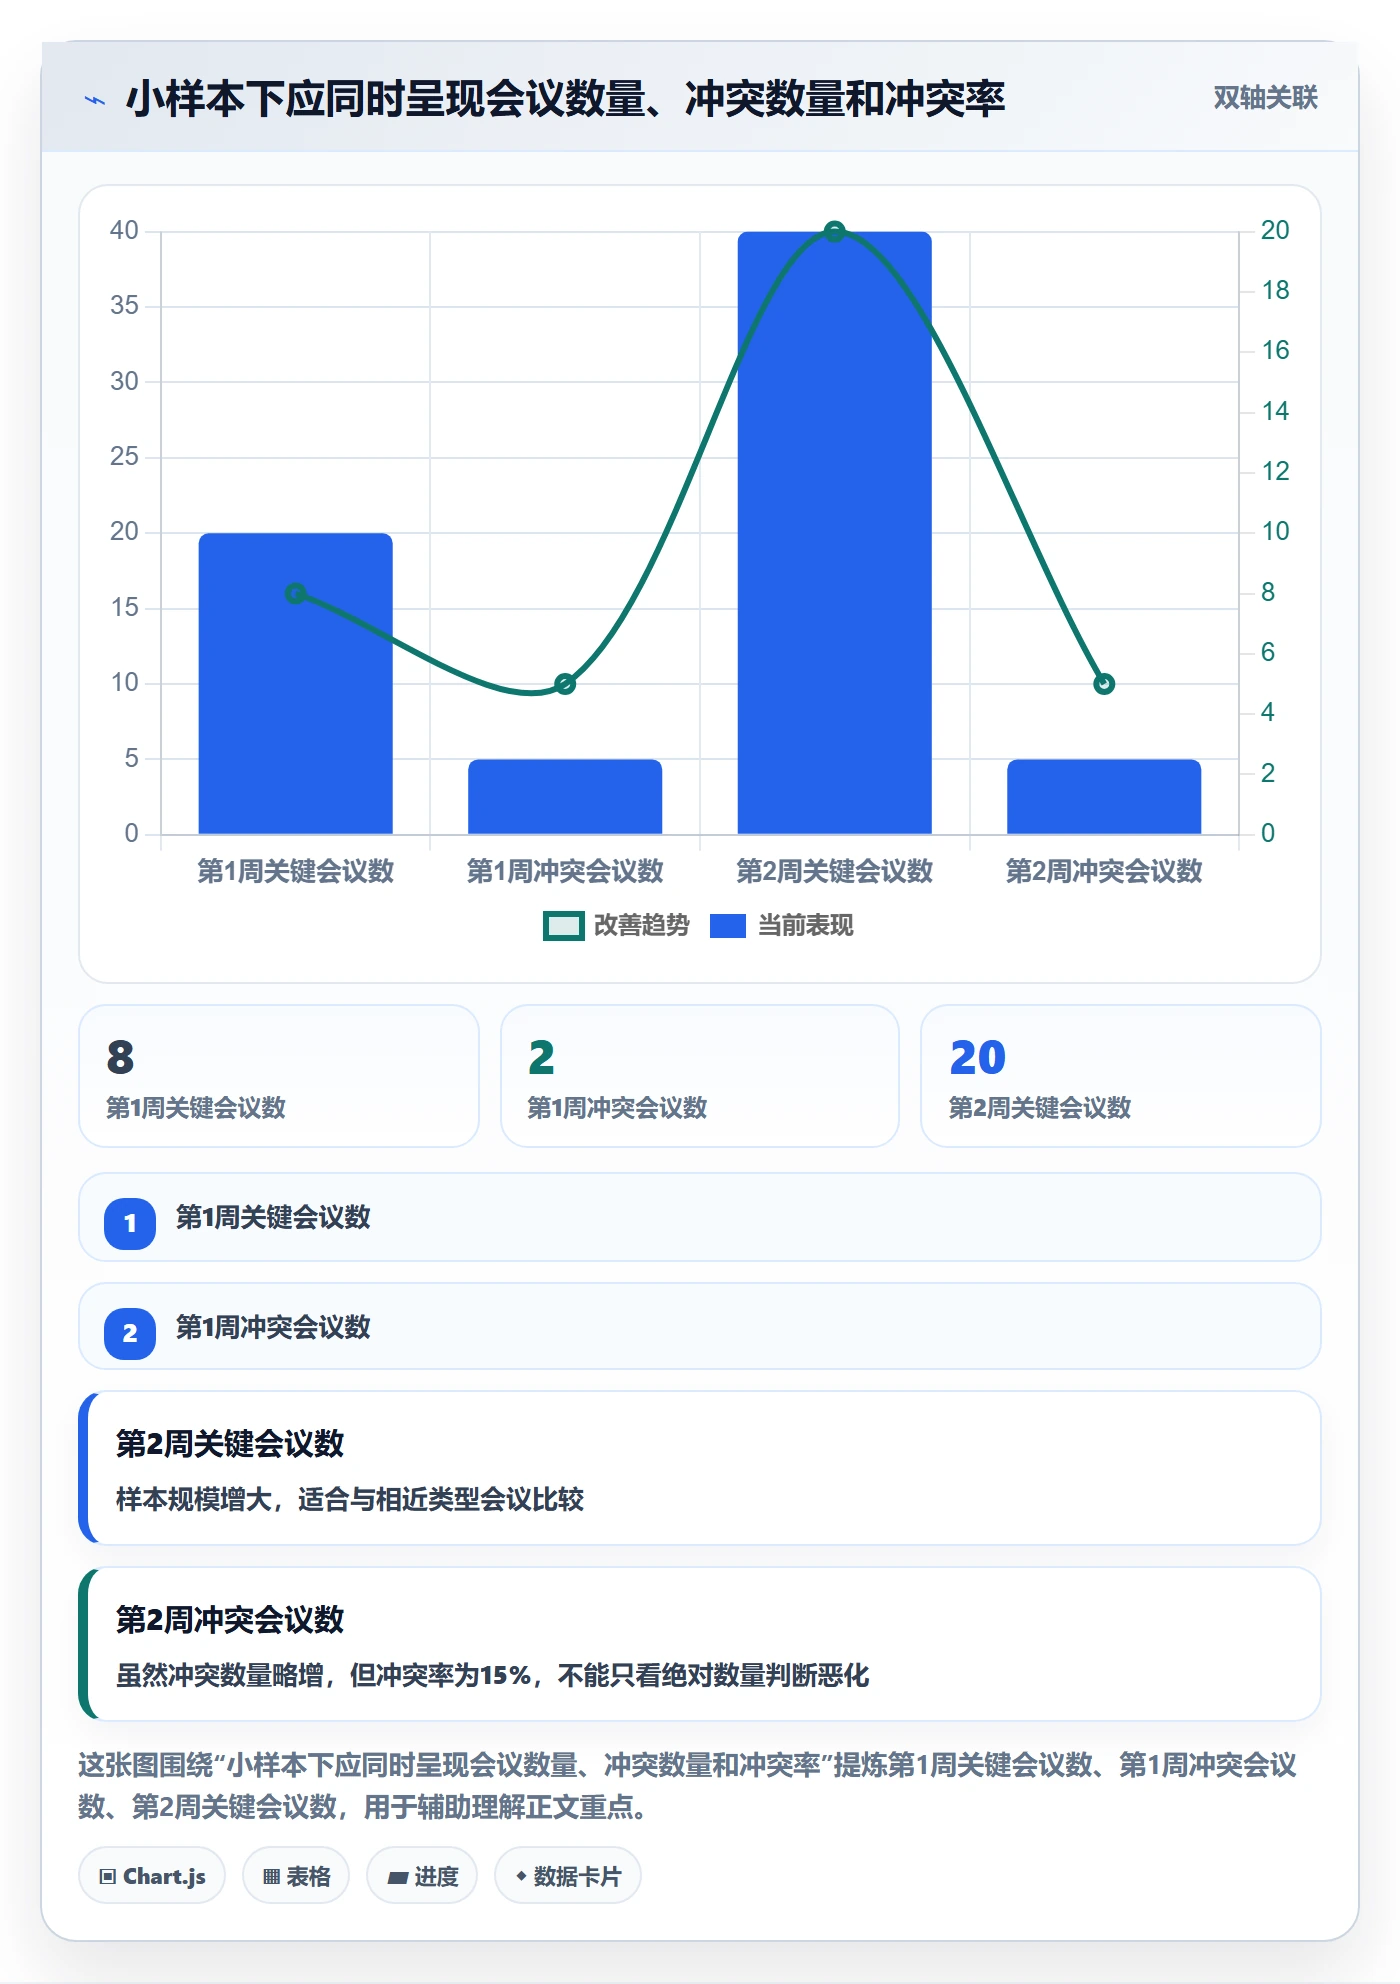Image resolution: width=1400 pixels, height=1984 pixels.
Task: Click the 第2周关键会议数 tall bar
Action: point(835,533)
